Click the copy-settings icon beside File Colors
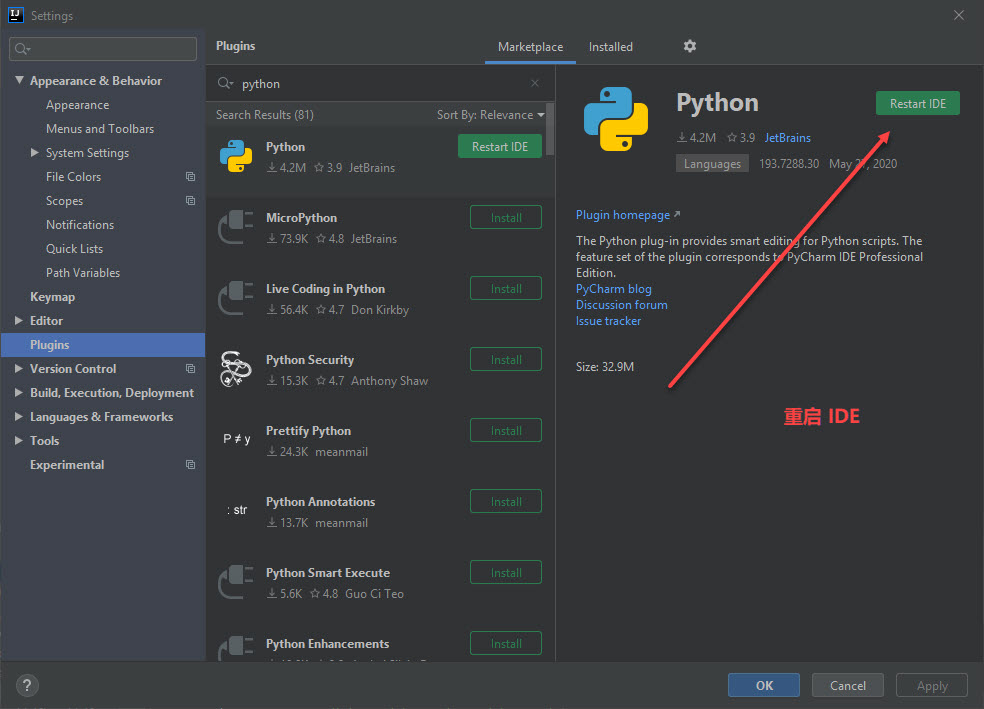The height and width of the screenshot is (709, 984). [x=189, y=177]
